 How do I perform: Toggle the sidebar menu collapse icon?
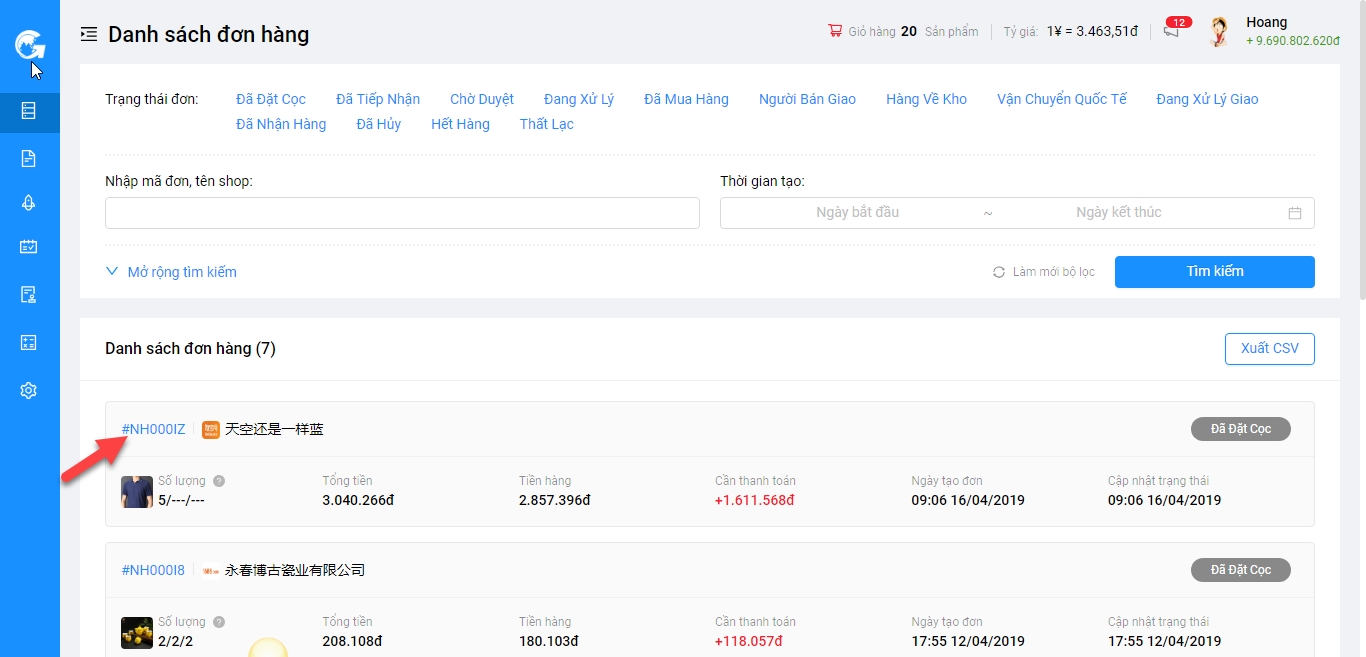click(x=89, y=34)
